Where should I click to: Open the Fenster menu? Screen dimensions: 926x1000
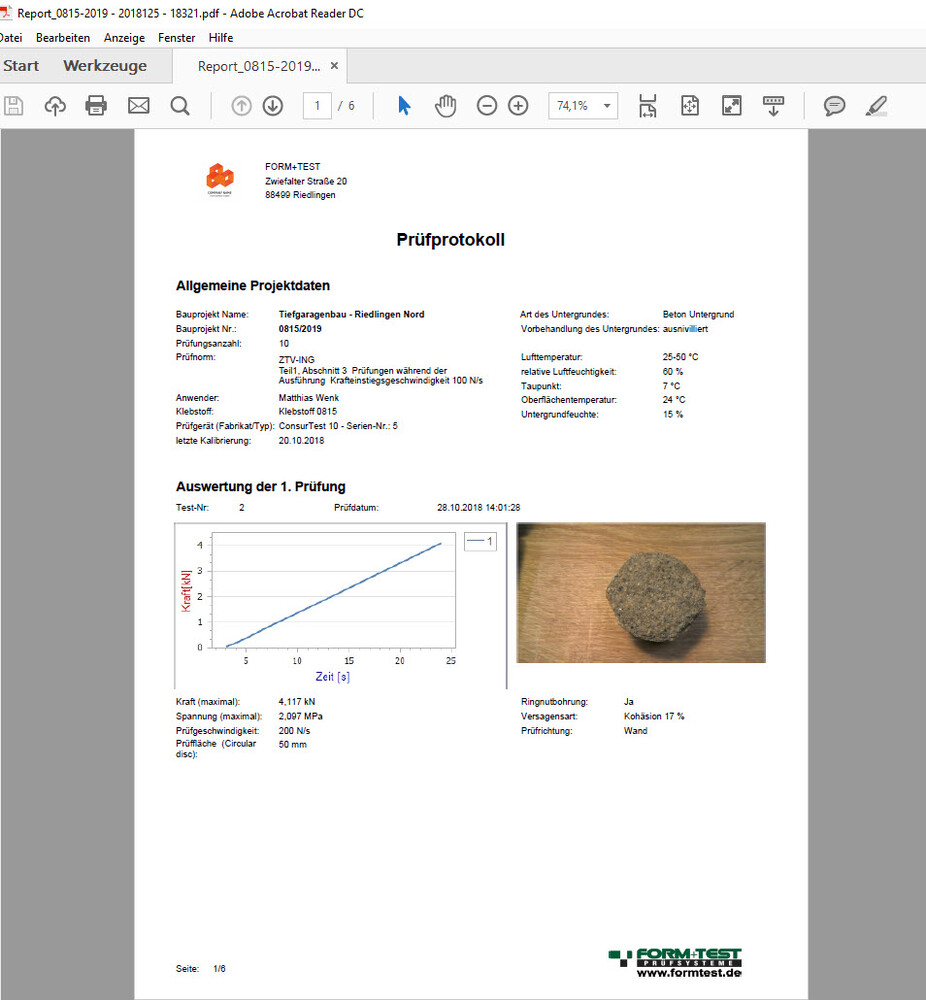point(177,38)
